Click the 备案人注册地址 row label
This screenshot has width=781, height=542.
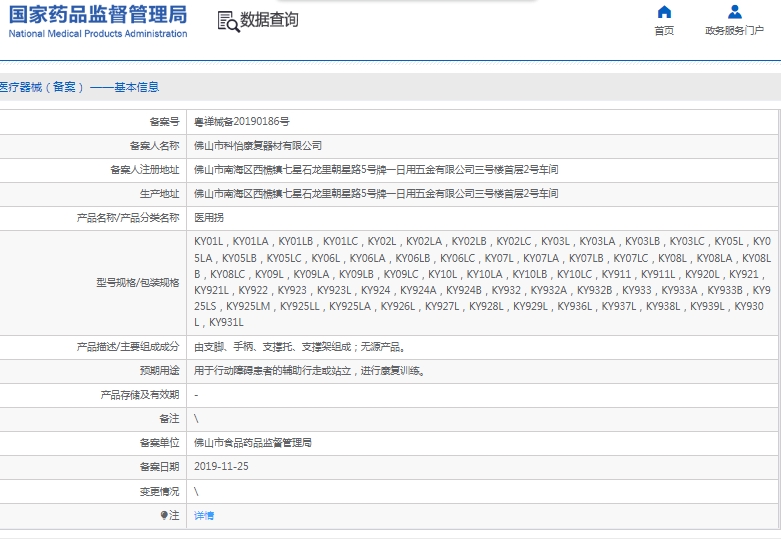[x=144, y=170]
